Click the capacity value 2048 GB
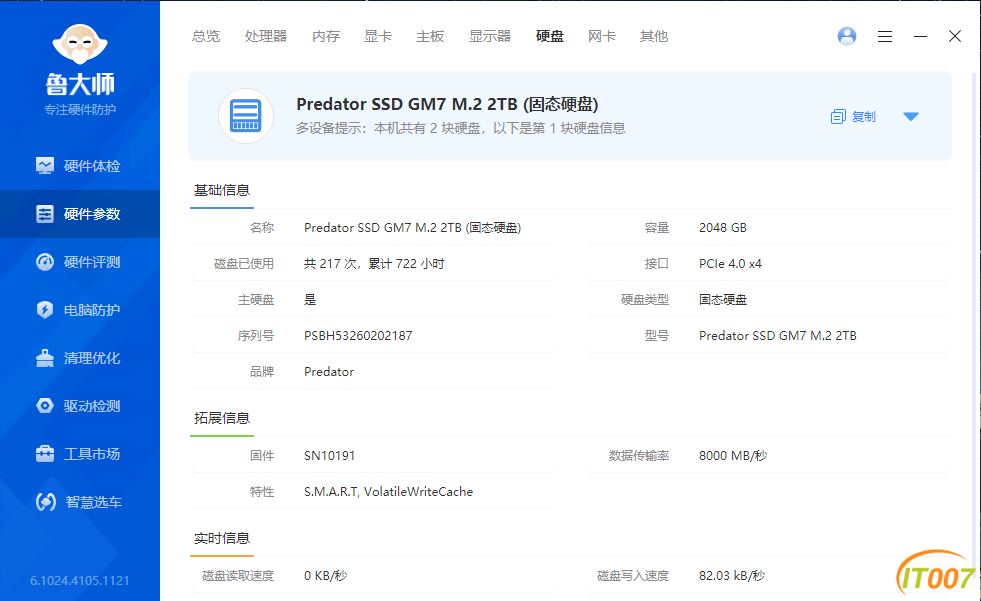 tap(723, 228)
